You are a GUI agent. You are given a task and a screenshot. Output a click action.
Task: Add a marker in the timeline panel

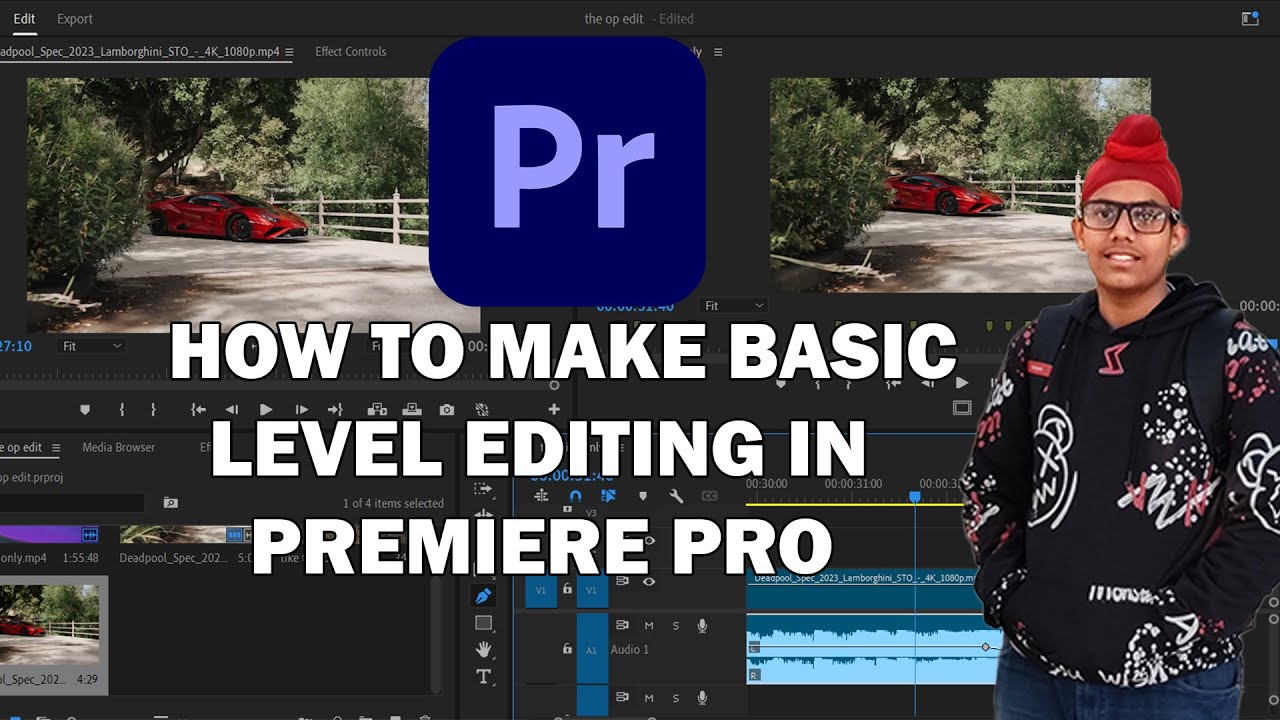(643, 495)
